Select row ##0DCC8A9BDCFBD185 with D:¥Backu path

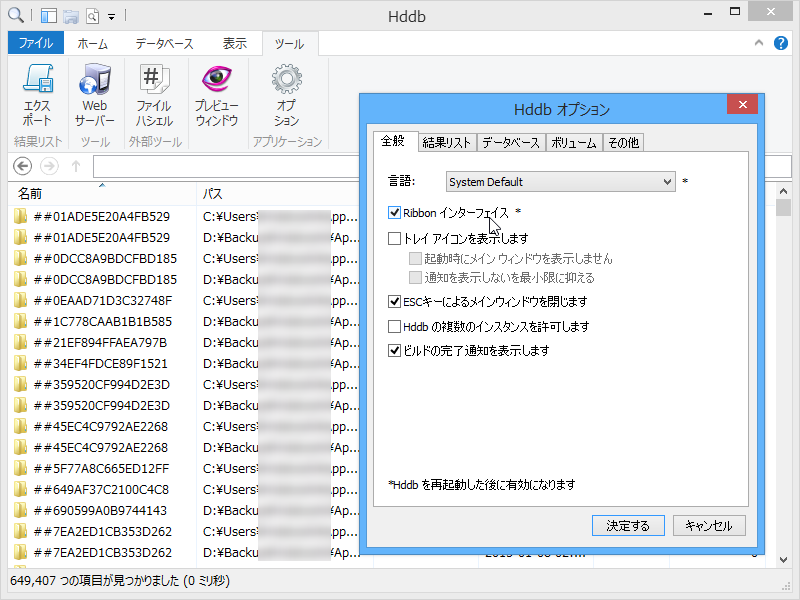tap(184, 279)
